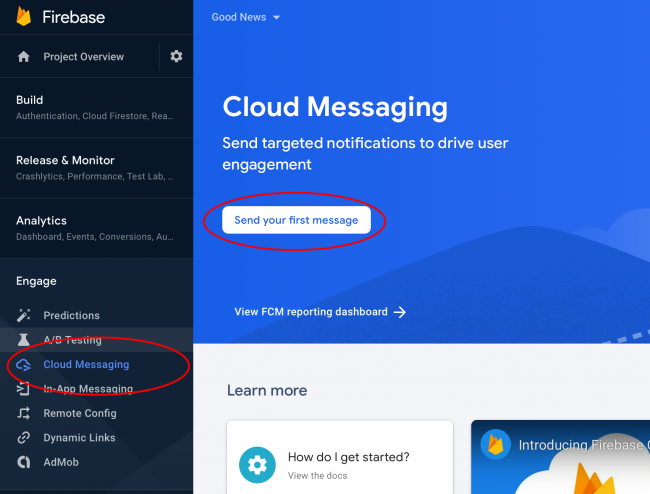Select Dynamic Links in the sidebar
Viewport: 650px width, 494px height.
pyautogui.click(x=96, y=438)
